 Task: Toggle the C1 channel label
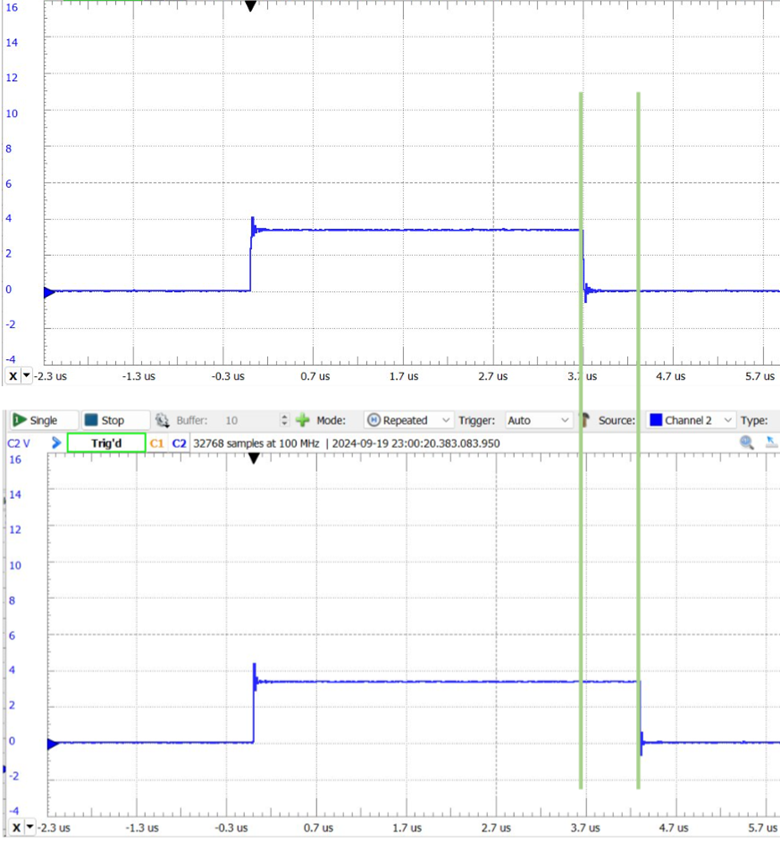click(x=157, y=443)
